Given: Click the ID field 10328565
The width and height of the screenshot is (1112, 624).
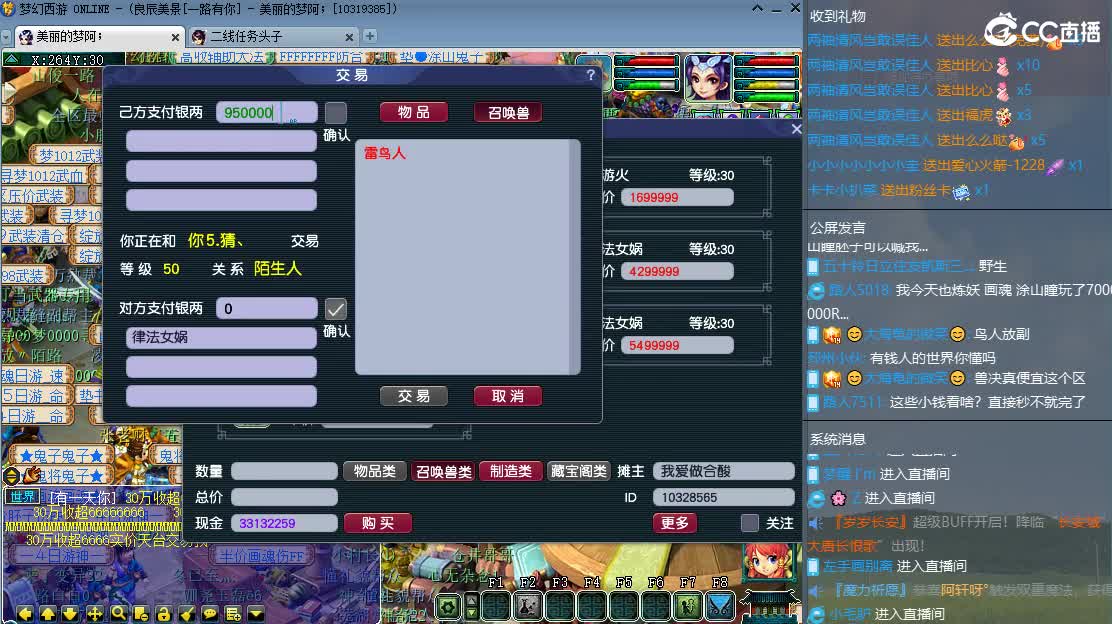Looking at the screenshot, I should 723,497.
